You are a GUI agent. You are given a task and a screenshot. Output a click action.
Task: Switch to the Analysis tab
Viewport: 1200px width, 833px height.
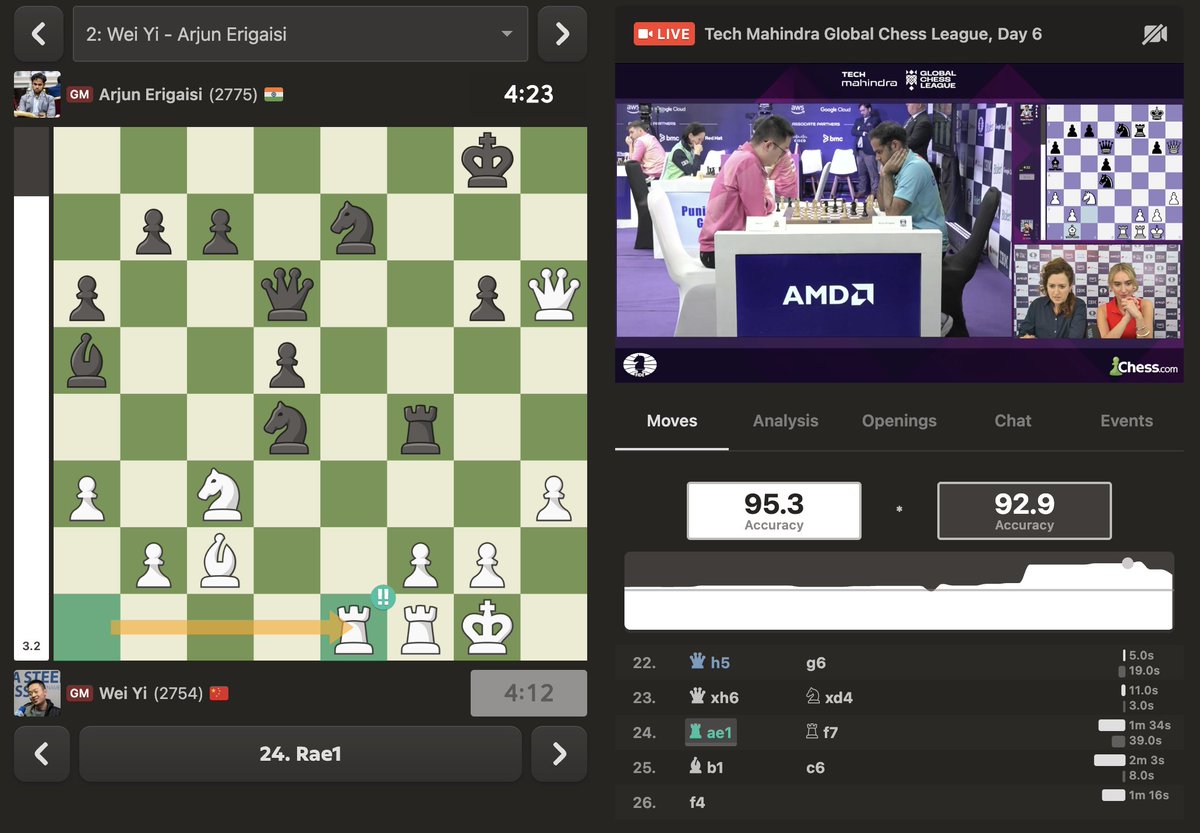pyautogui.click(x=785, y=421)
